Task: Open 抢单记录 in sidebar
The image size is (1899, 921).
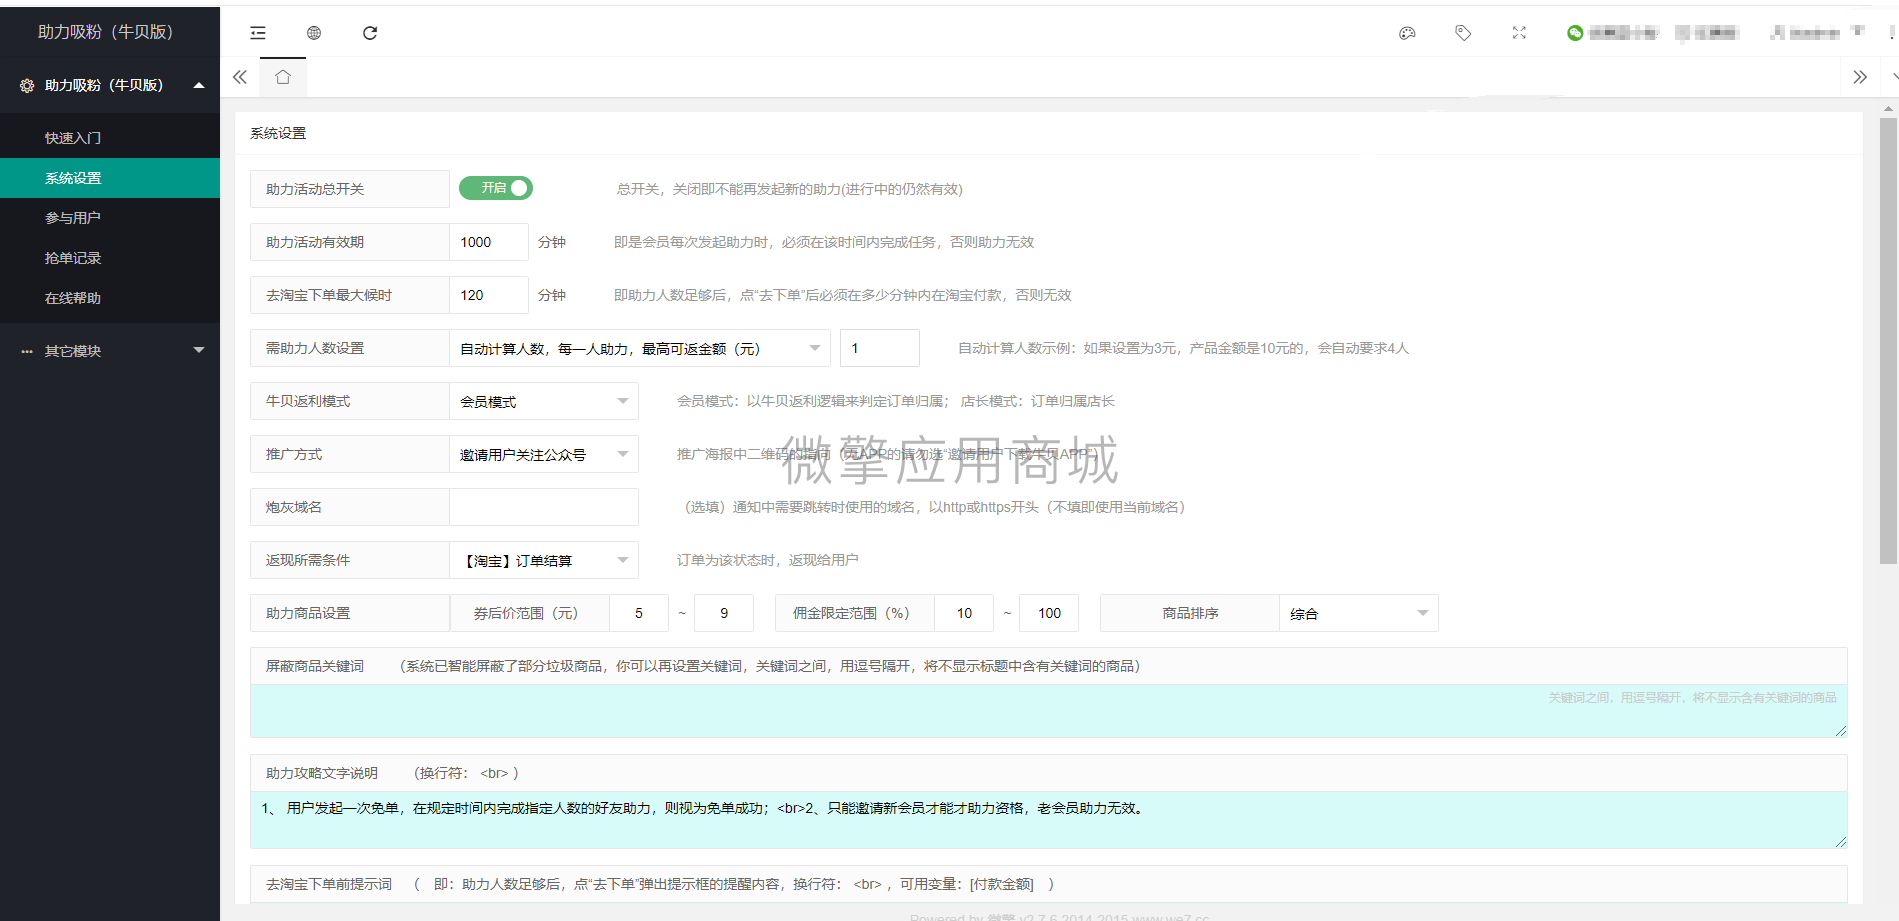Action: point(110,258)
